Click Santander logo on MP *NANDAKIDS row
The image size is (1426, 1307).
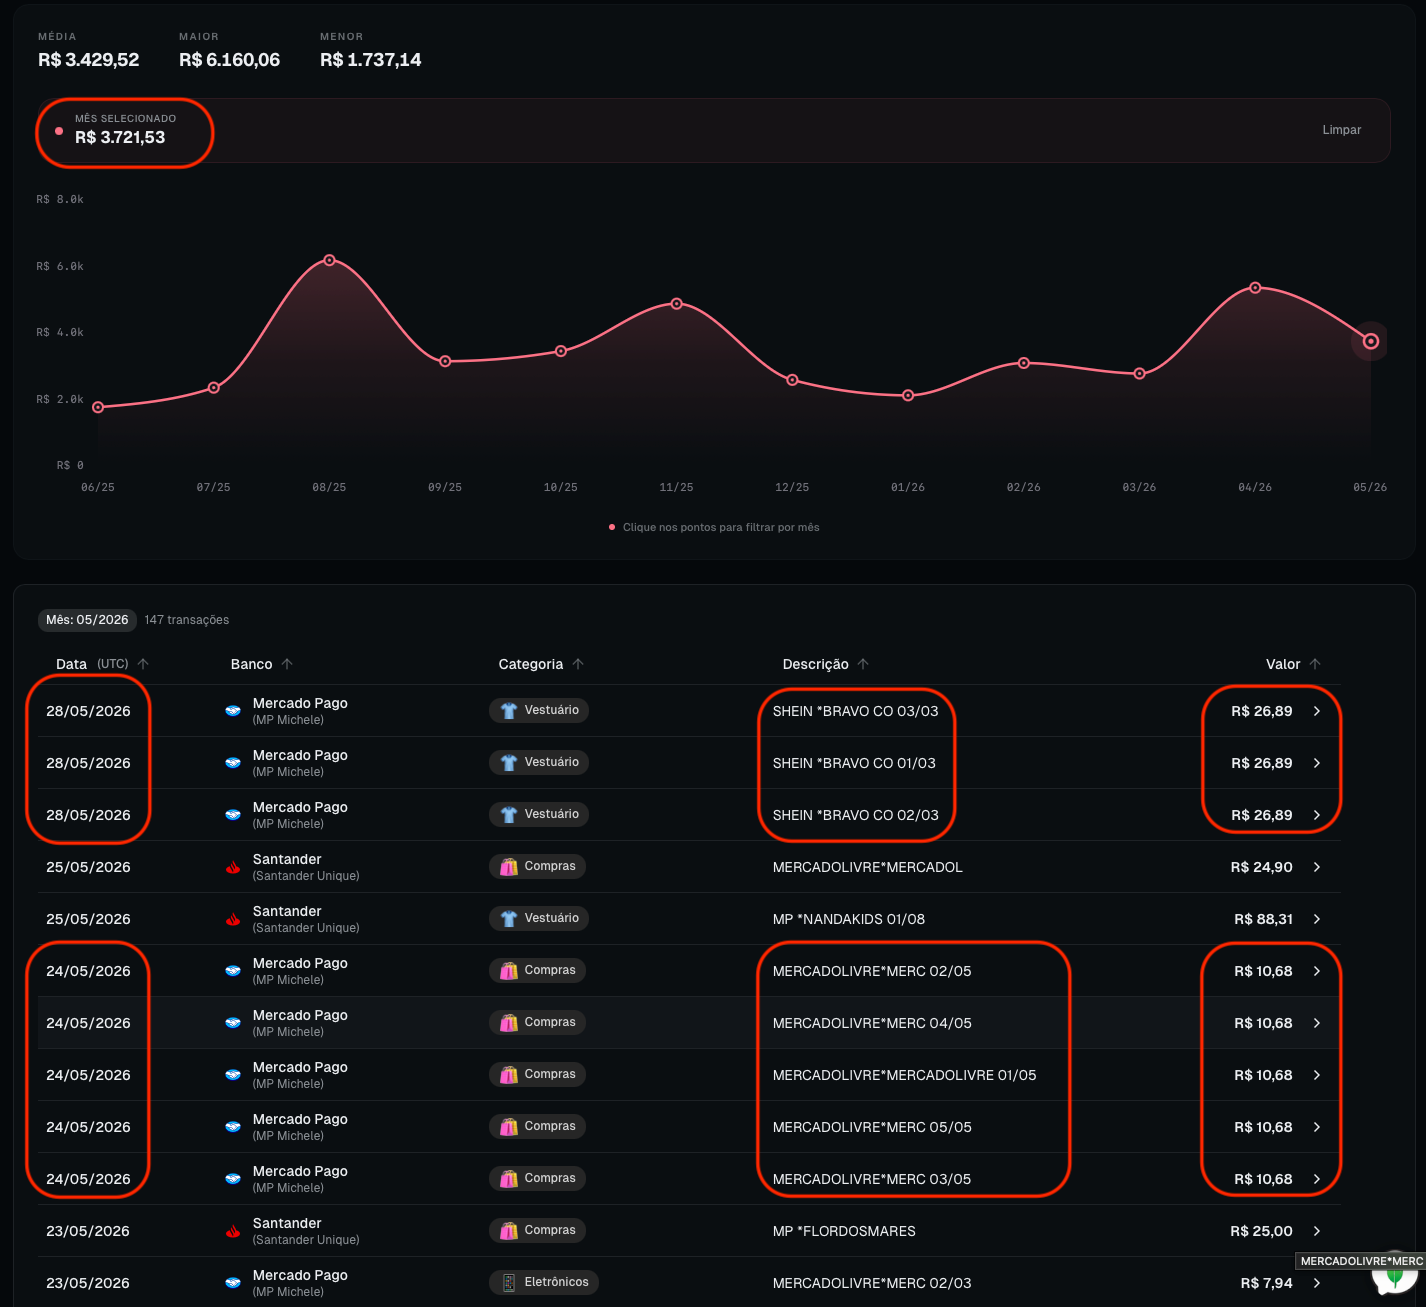tap(233, 919)
